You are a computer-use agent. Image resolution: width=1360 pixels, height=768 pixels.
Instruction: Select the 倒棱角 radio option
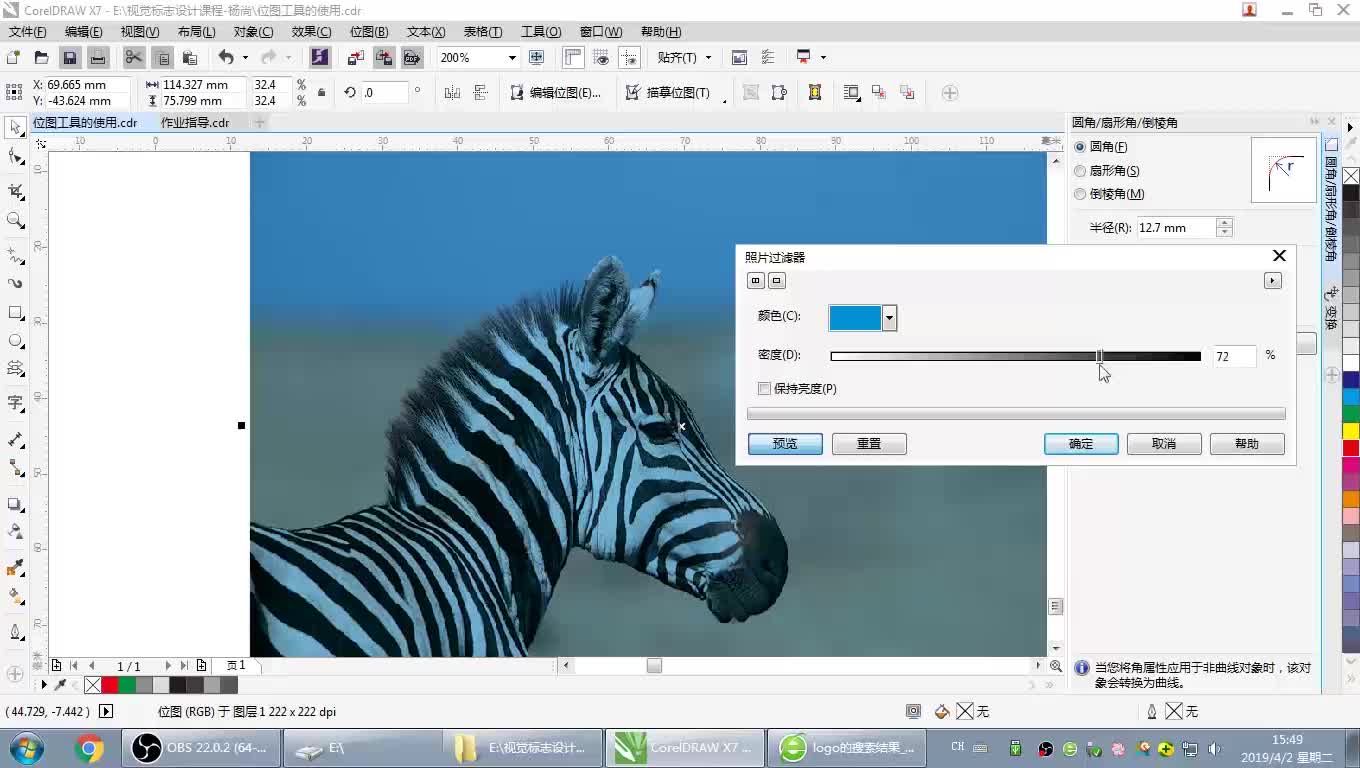pyautogui.click(x=1080, y=194)
